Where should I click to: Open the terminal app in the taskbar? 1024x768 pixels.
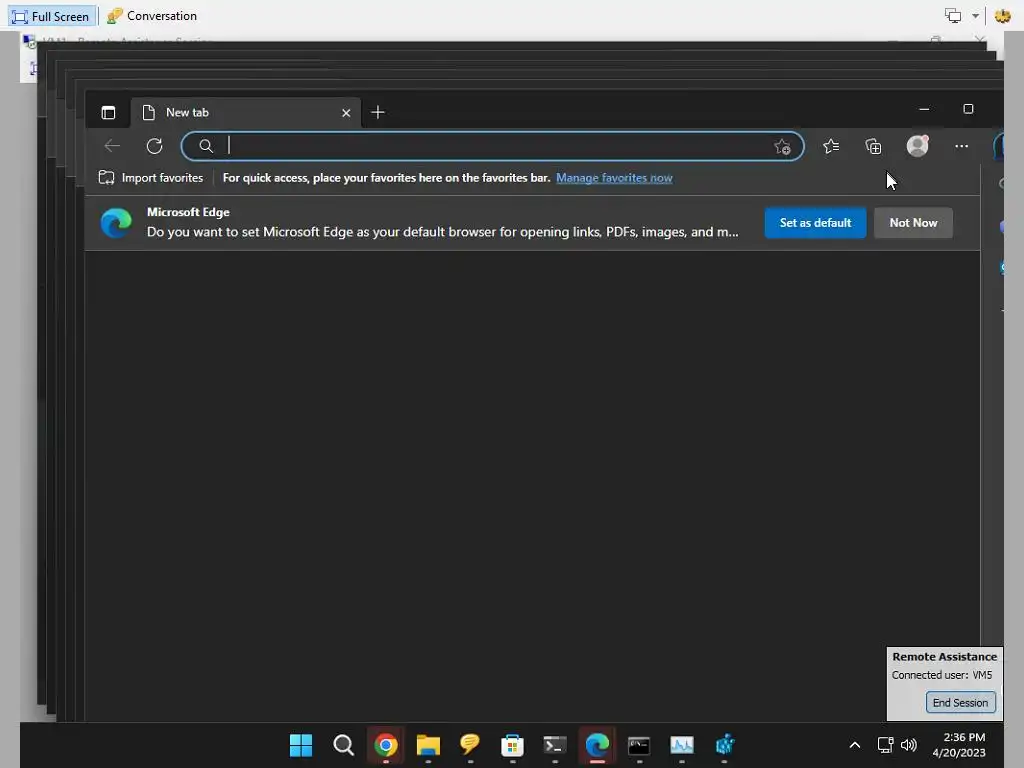pos(554,745)
